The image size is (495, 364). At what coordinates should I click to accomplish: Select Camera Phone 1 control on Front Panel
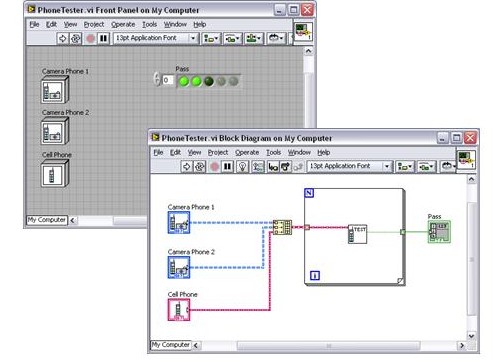tap(55, 89)
